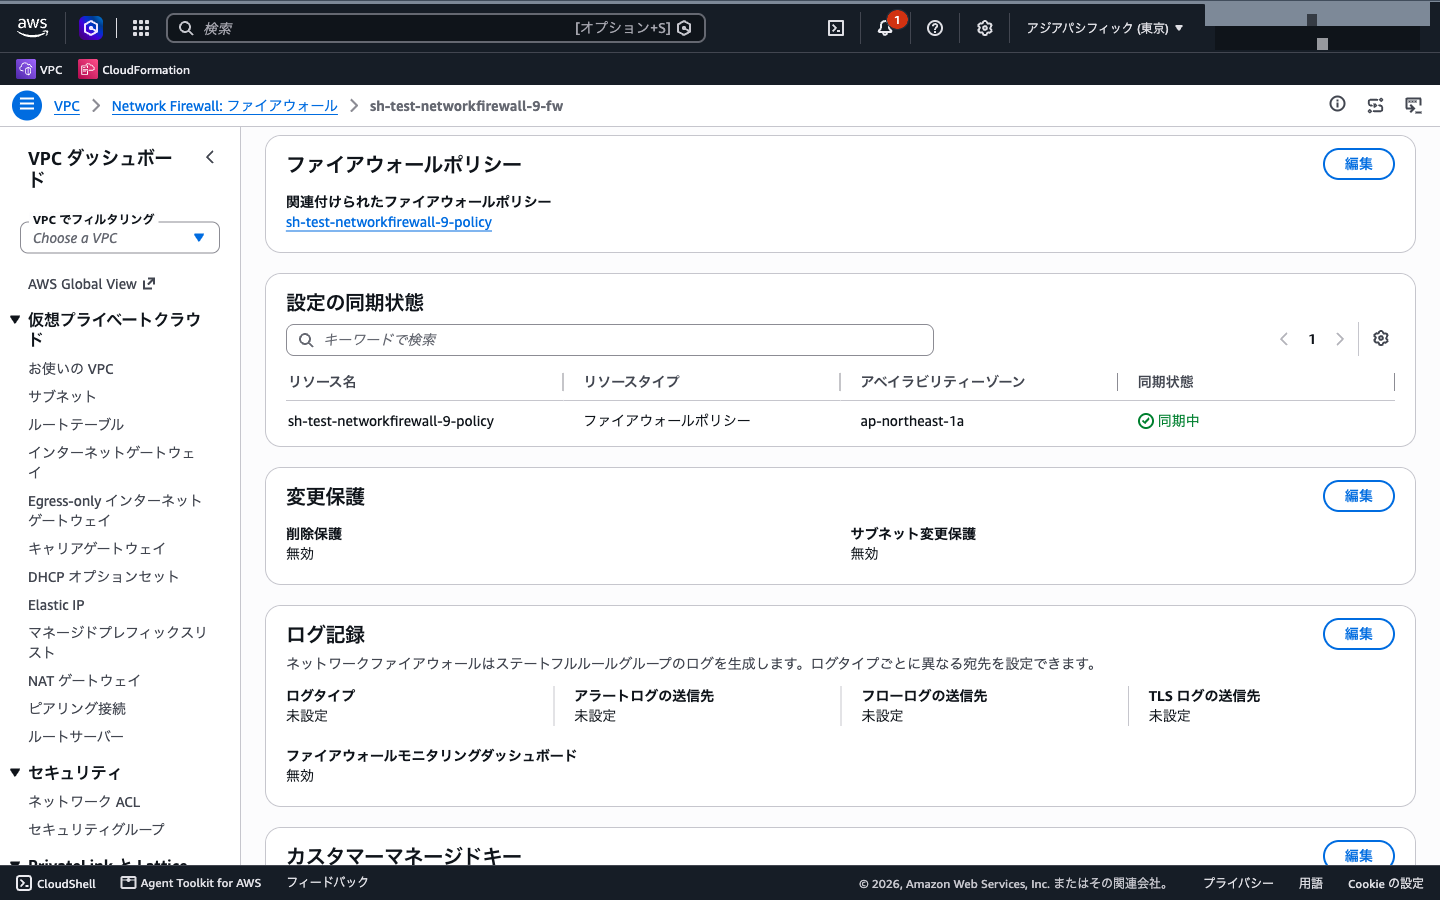Focus the キーワードで検索 filter field
Image resolution: width=1440 pixels, height=900 pixels.
(610, 340)
